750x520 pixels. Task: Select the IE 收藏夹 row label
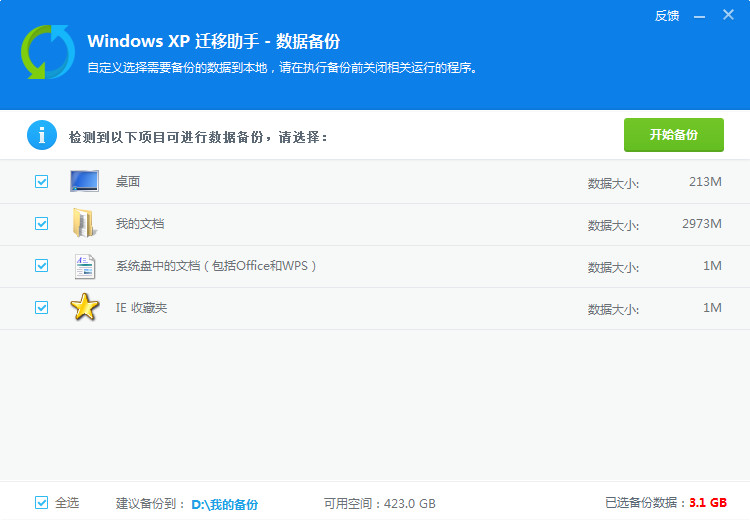(141, 308)
